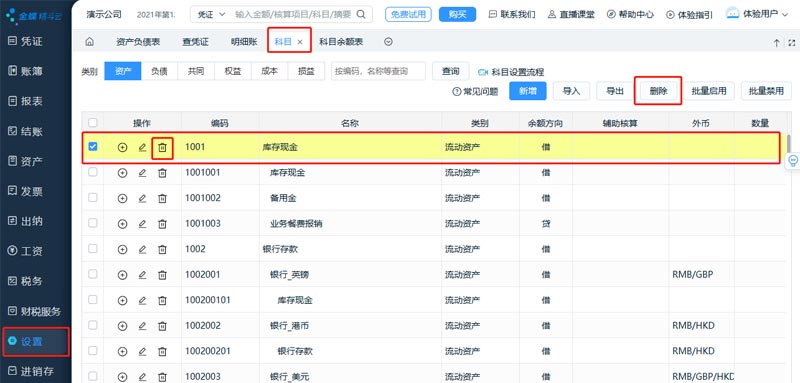The height and width of the screenshot is (383, 800).
Task: Uncheck the 1001 库存现金 row checkbox
Action: 92,147
